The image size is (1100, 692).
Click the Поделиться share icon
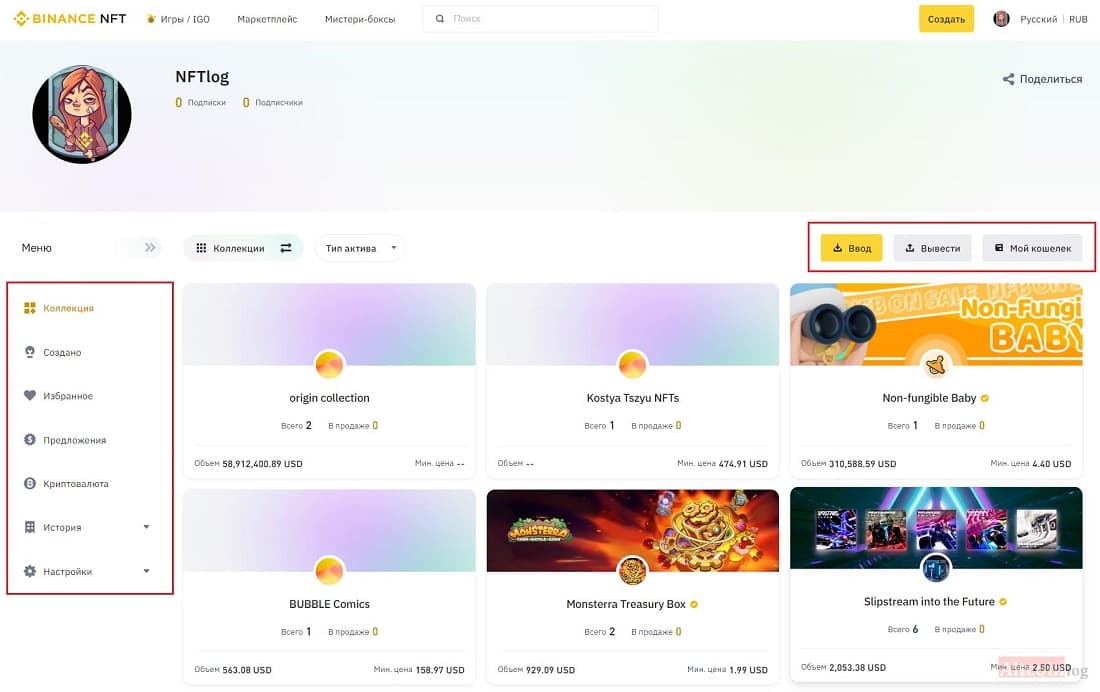pyautogui.click(x=1009, y=79)
